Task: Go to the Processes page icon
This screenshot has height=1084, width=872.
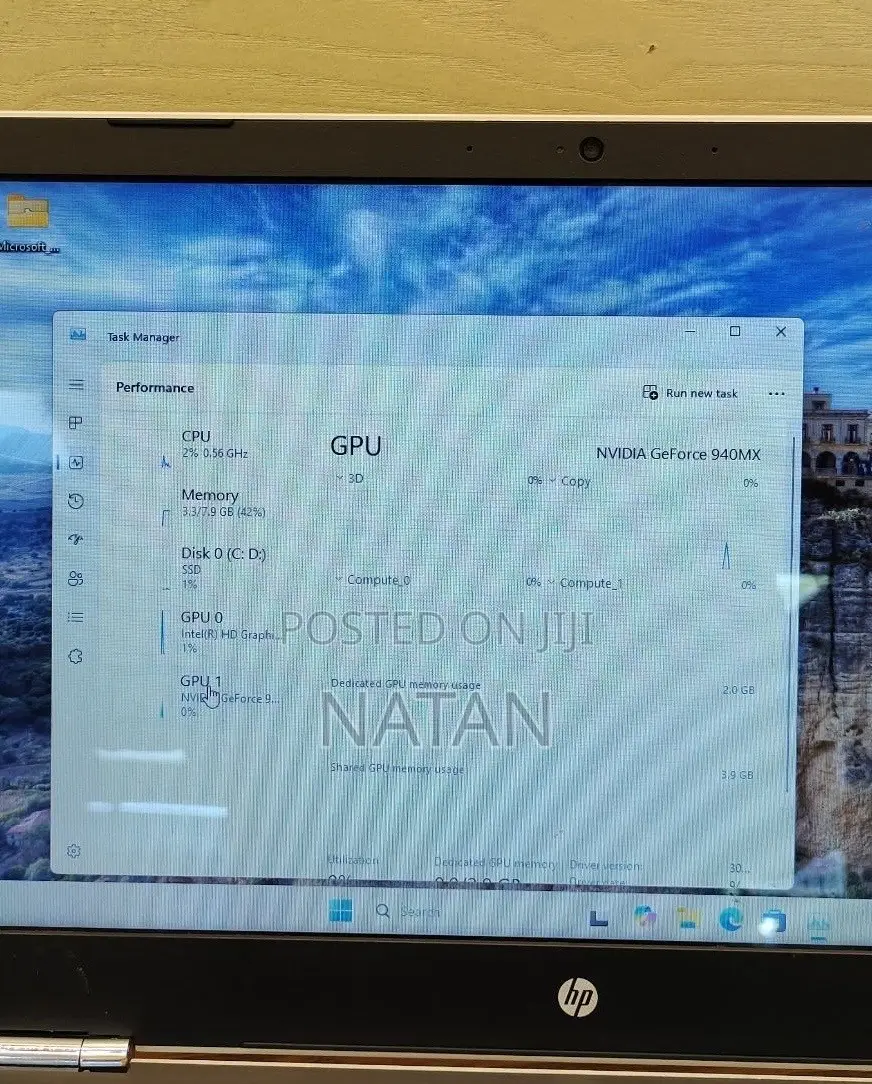Action: coord(76,422)
